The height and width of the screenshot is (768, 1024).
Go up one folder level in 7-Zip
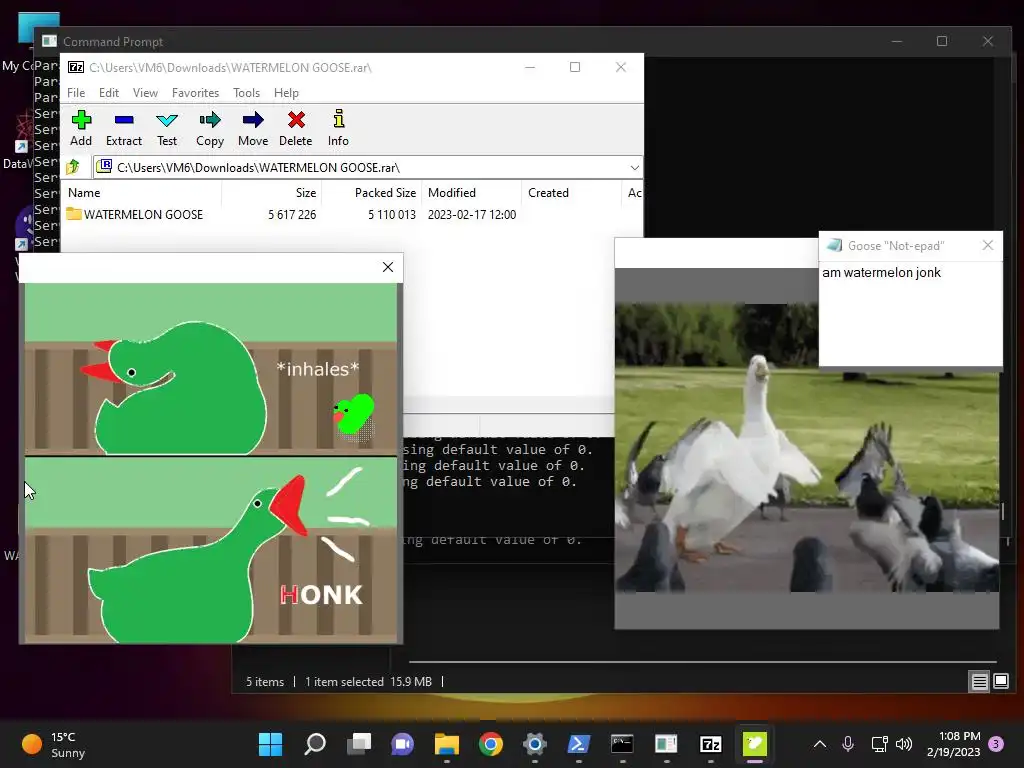73,167
